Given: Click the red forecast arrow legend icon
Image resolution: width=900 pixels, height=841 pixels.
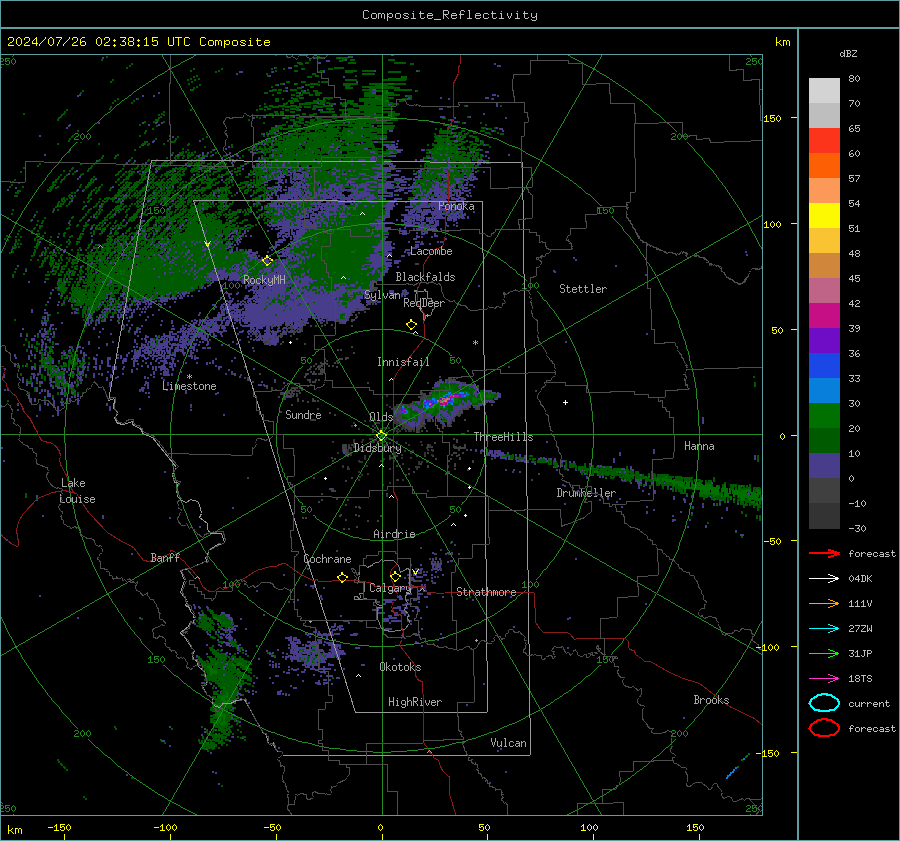Looking at the screenshot, I should [824, 553].
